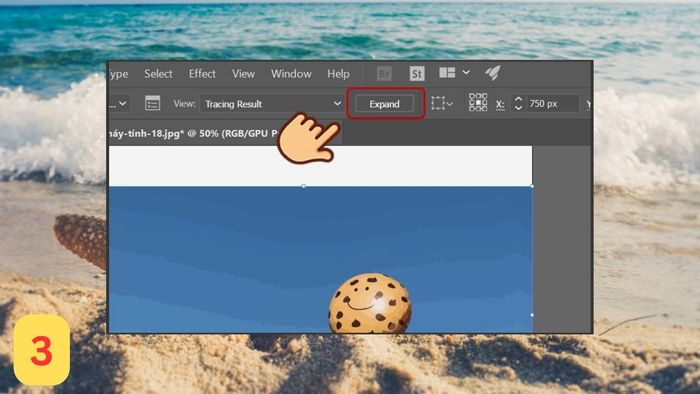Expand the Arrange Documents dropdown arrow
Viewport: 700px width, 394px height.
466,72
